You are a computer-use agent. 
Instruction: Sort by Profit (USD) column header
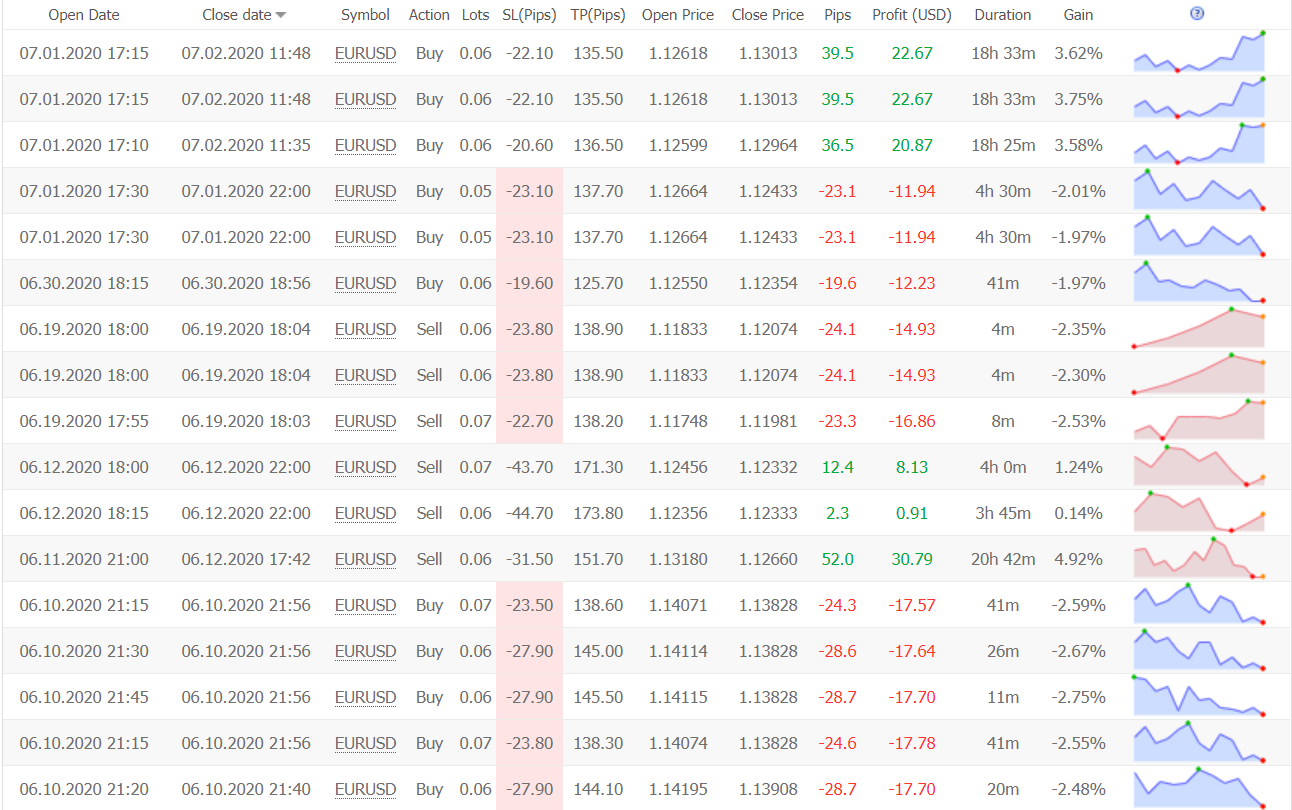912,15
